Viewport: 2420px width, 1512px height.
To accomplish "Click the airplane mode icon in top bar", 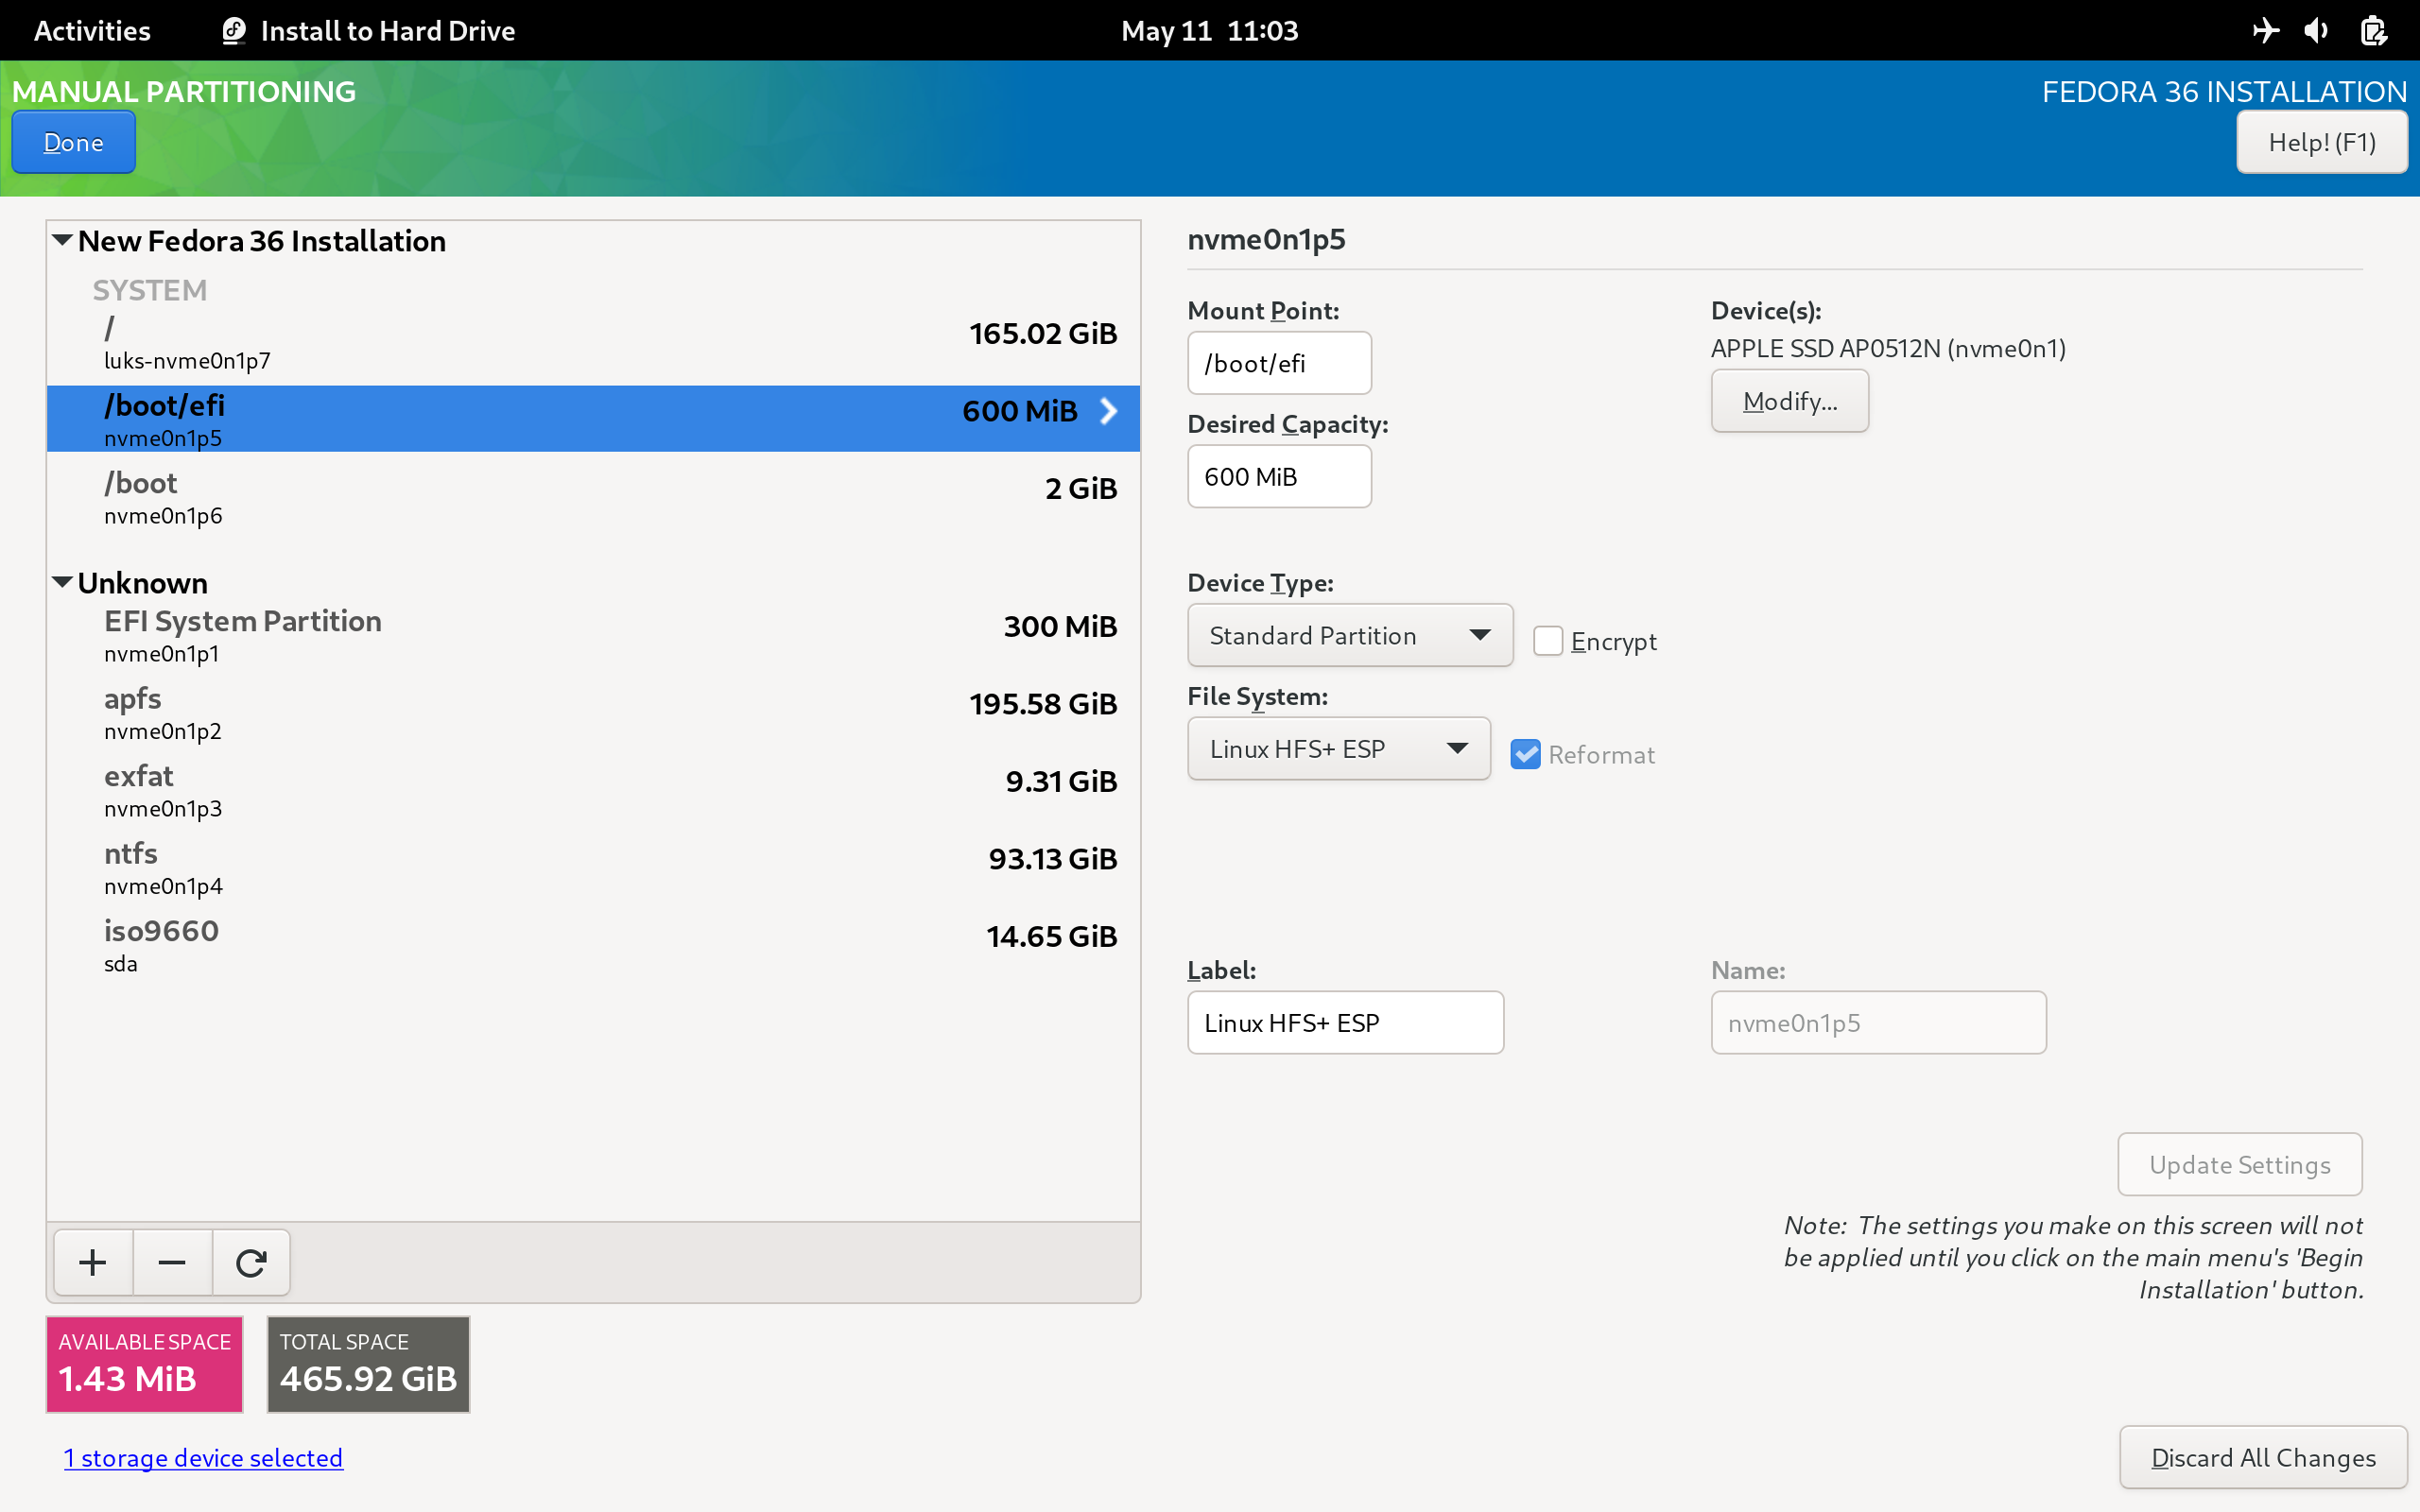I will (2265, 30).
